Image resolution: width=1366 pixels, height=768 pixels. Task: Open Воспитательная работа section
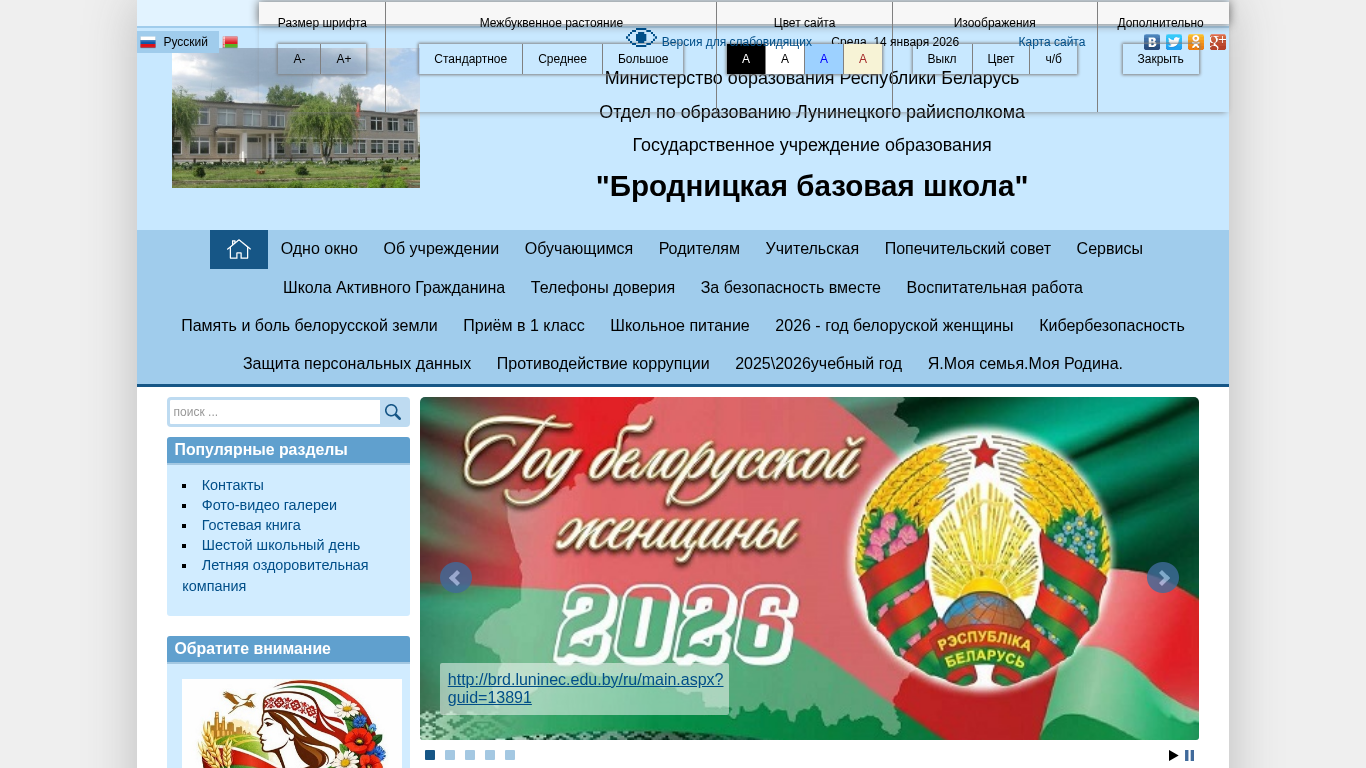995,288
